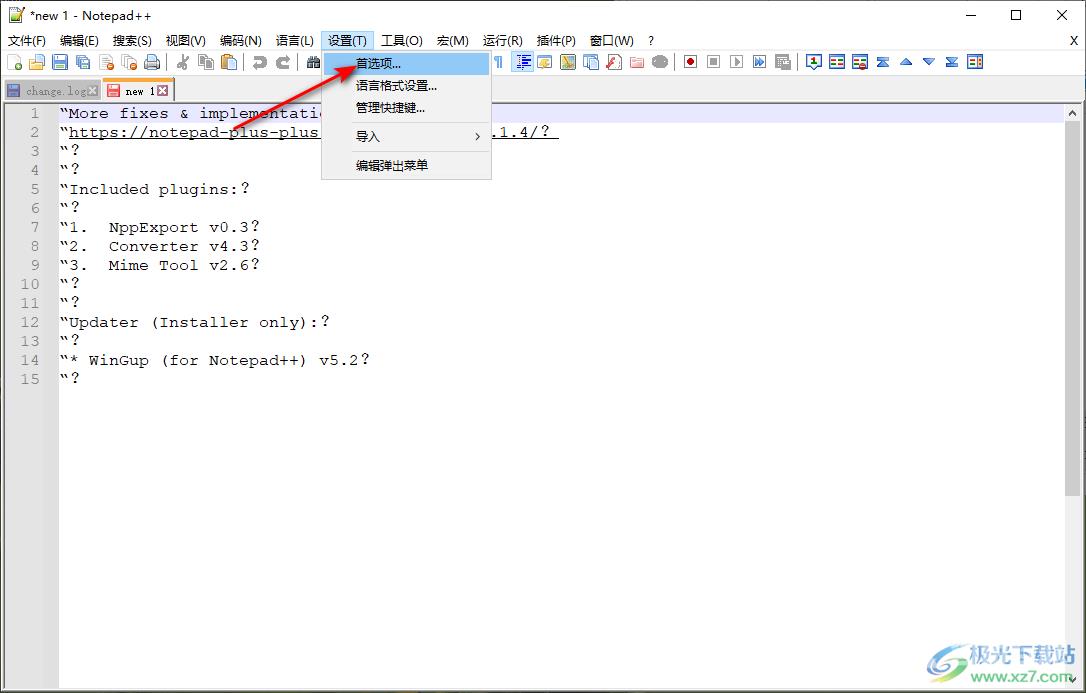Redo the edit using the toolbar arrow
The height and width of the screenshot is (693, 1086).
pos(283,62)
